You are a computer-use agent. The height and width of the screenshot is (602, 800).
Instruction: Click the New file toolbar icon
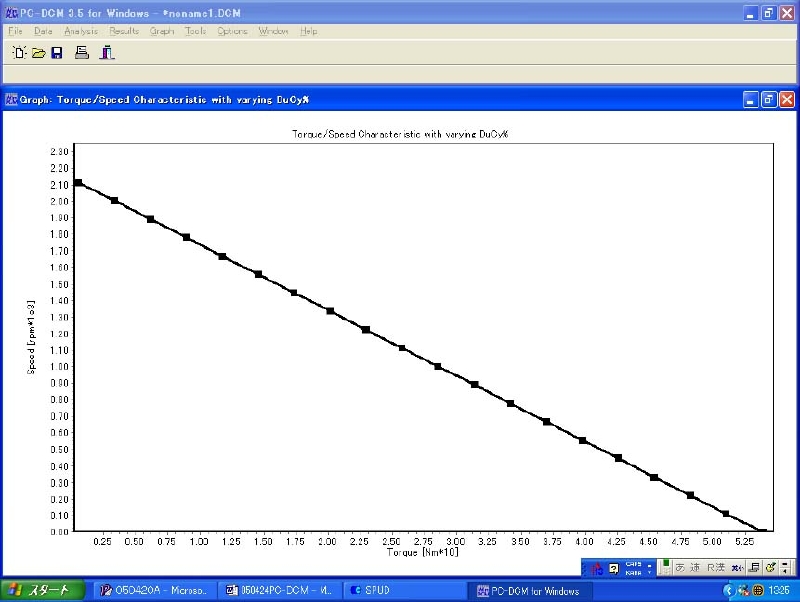tap(19, 52)
